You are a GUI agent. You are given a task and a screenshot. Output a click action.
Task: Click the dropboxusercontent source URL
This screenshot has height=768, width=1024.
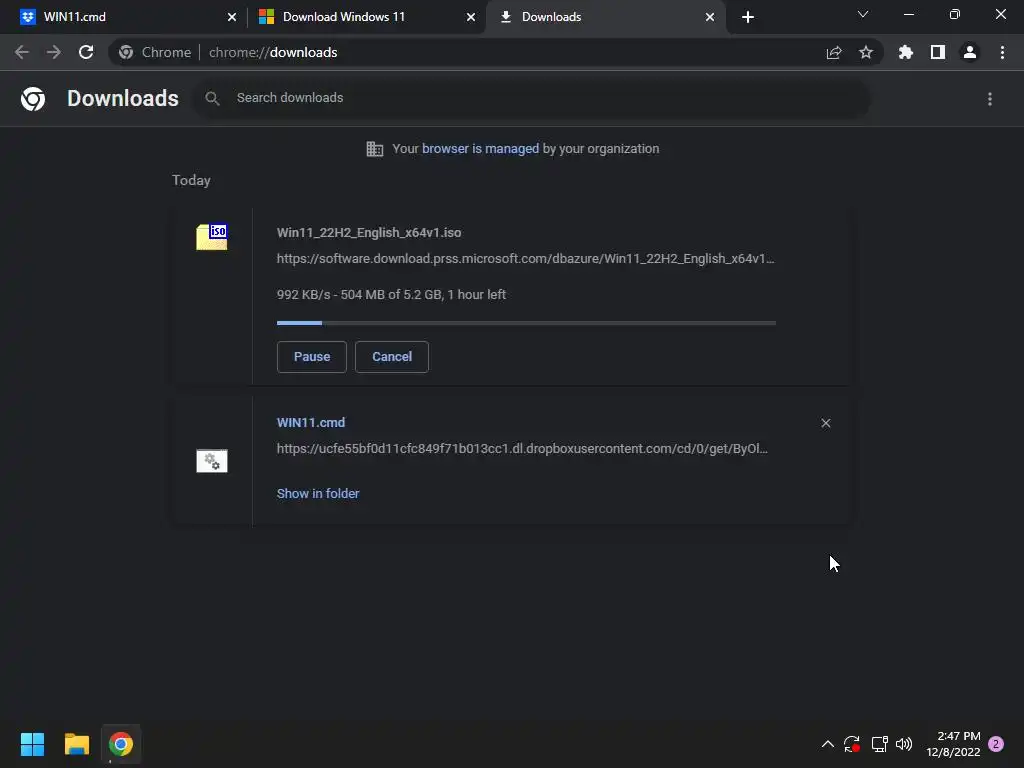point(522,449)
